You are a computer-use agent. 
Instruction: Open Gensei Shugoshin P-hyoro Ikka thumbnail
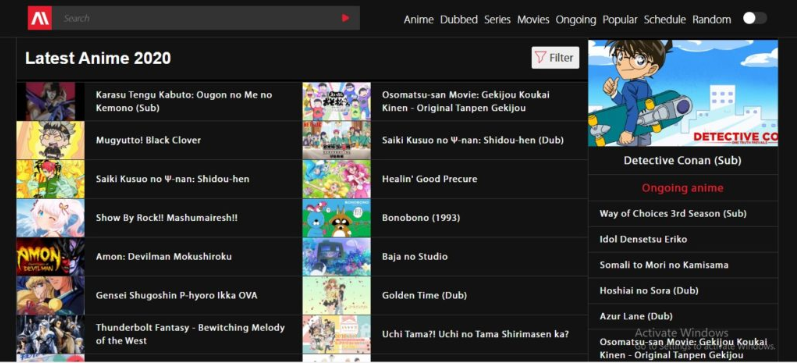click(50, 295)
